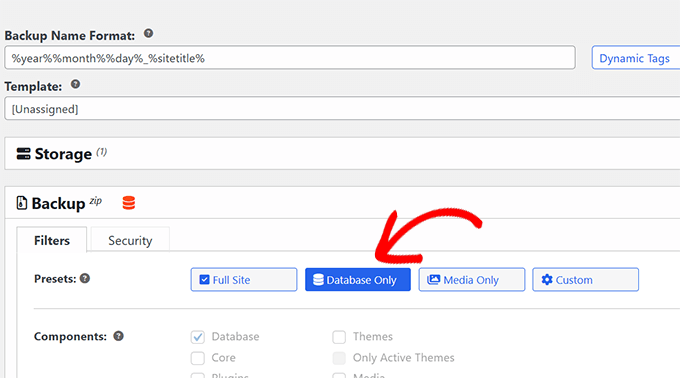Image resolution: width=680 pixels, height=378 pixels.
Task: Select the Media Only preset
Action: pos(472,280)
